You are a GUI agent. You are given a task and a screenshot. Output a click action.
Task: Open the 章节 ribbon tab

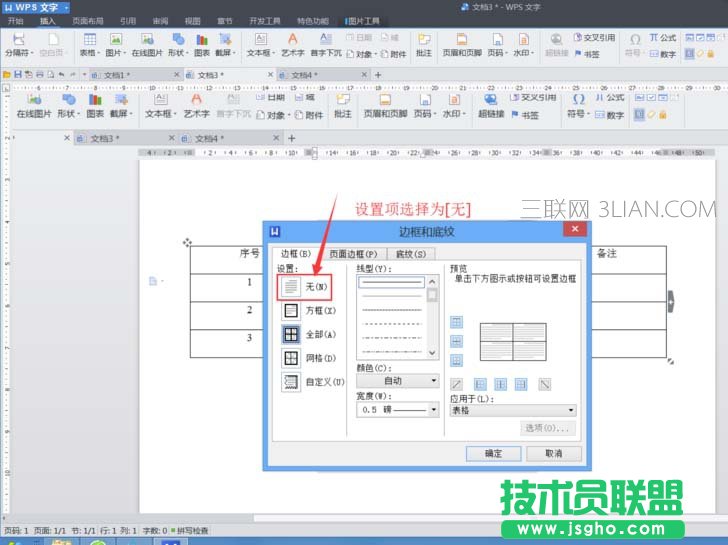225,21
